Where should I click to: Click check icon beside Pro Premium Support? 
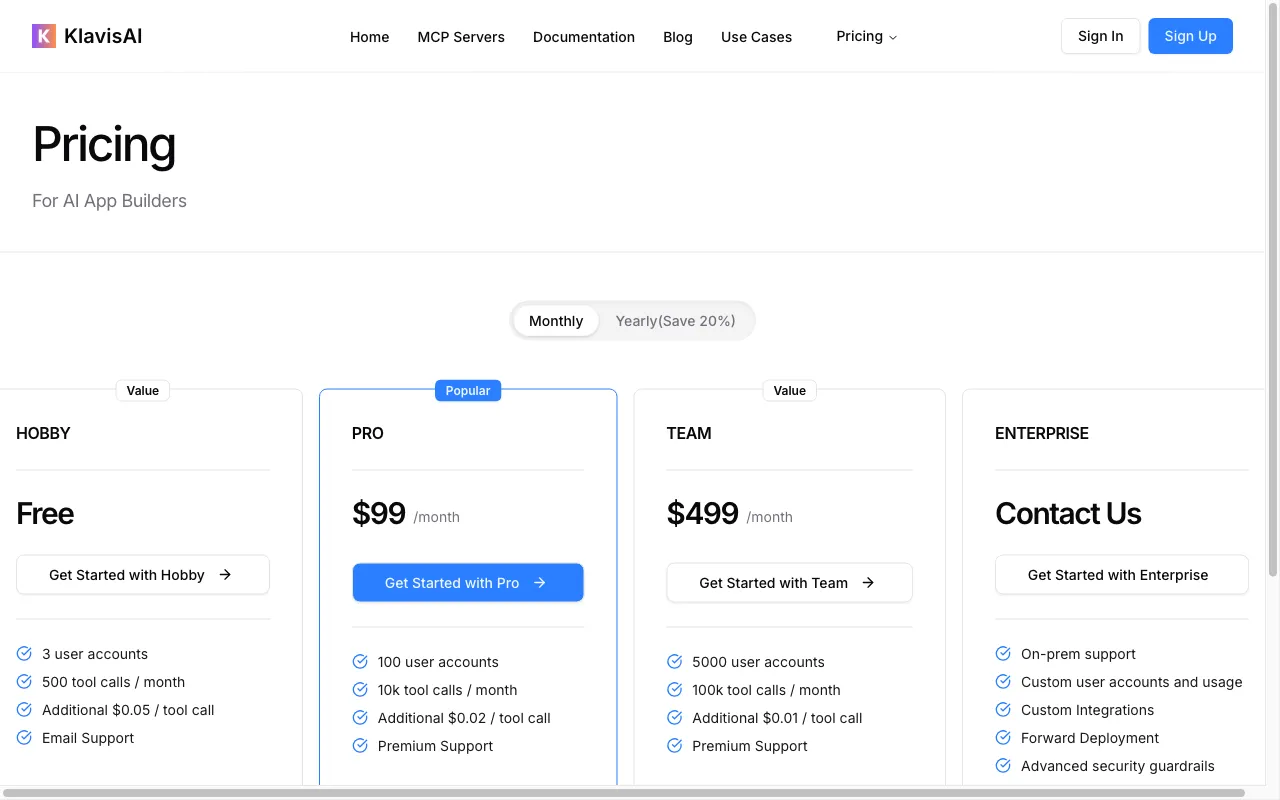coord(360,746)
